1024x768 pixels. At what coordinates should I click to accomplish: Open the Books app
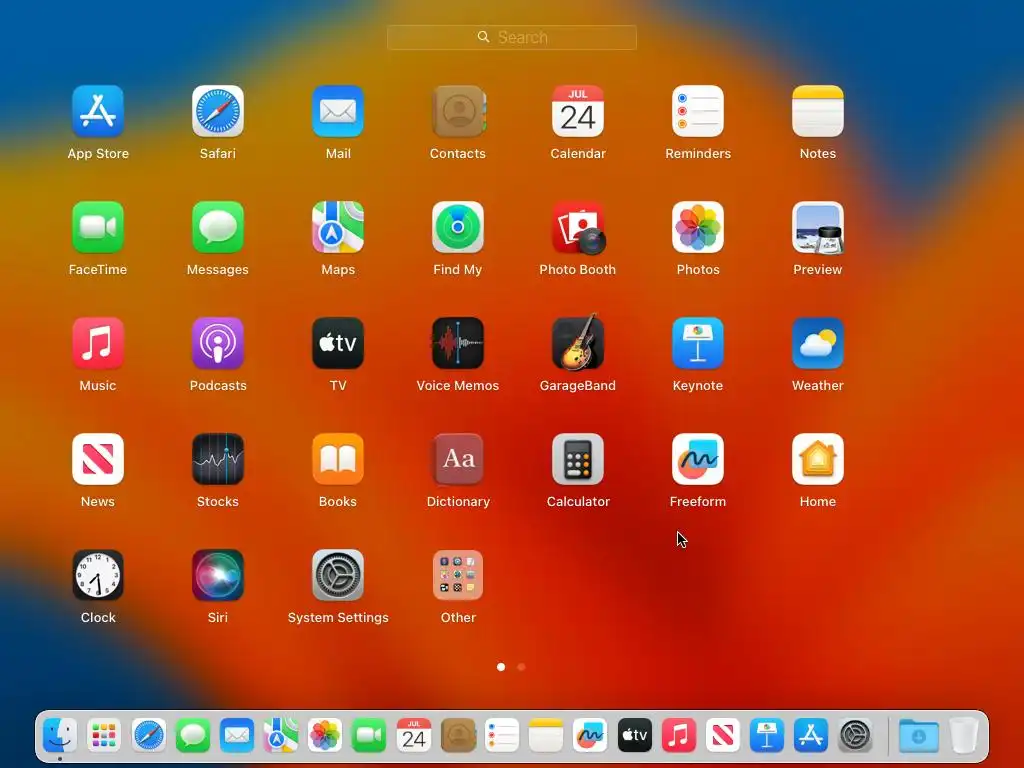[x=338, y=459]
